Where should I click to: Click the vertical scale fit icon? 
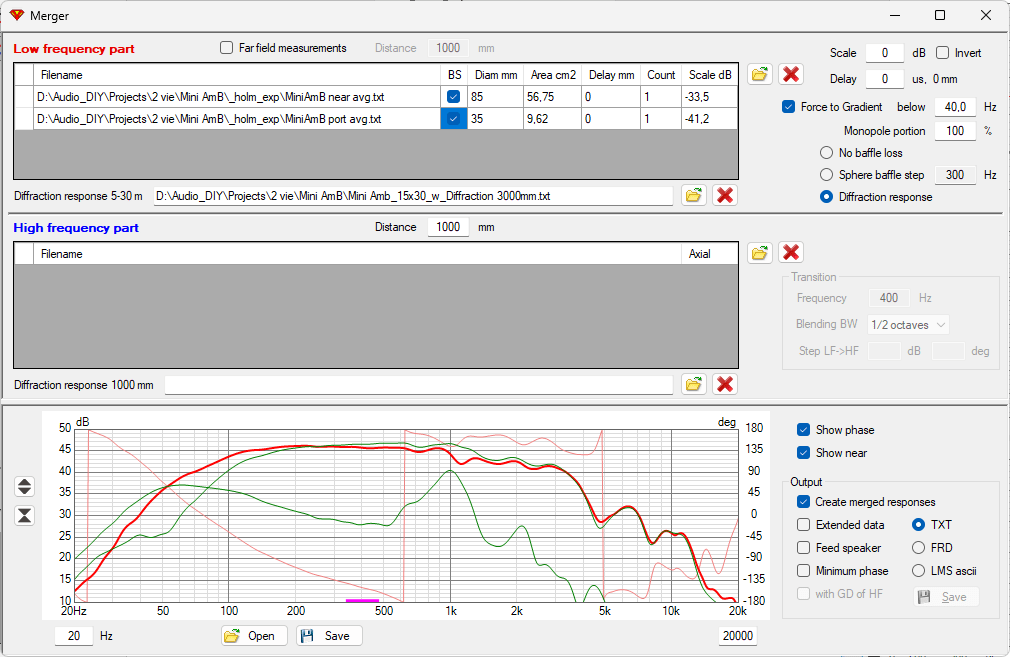24,515
